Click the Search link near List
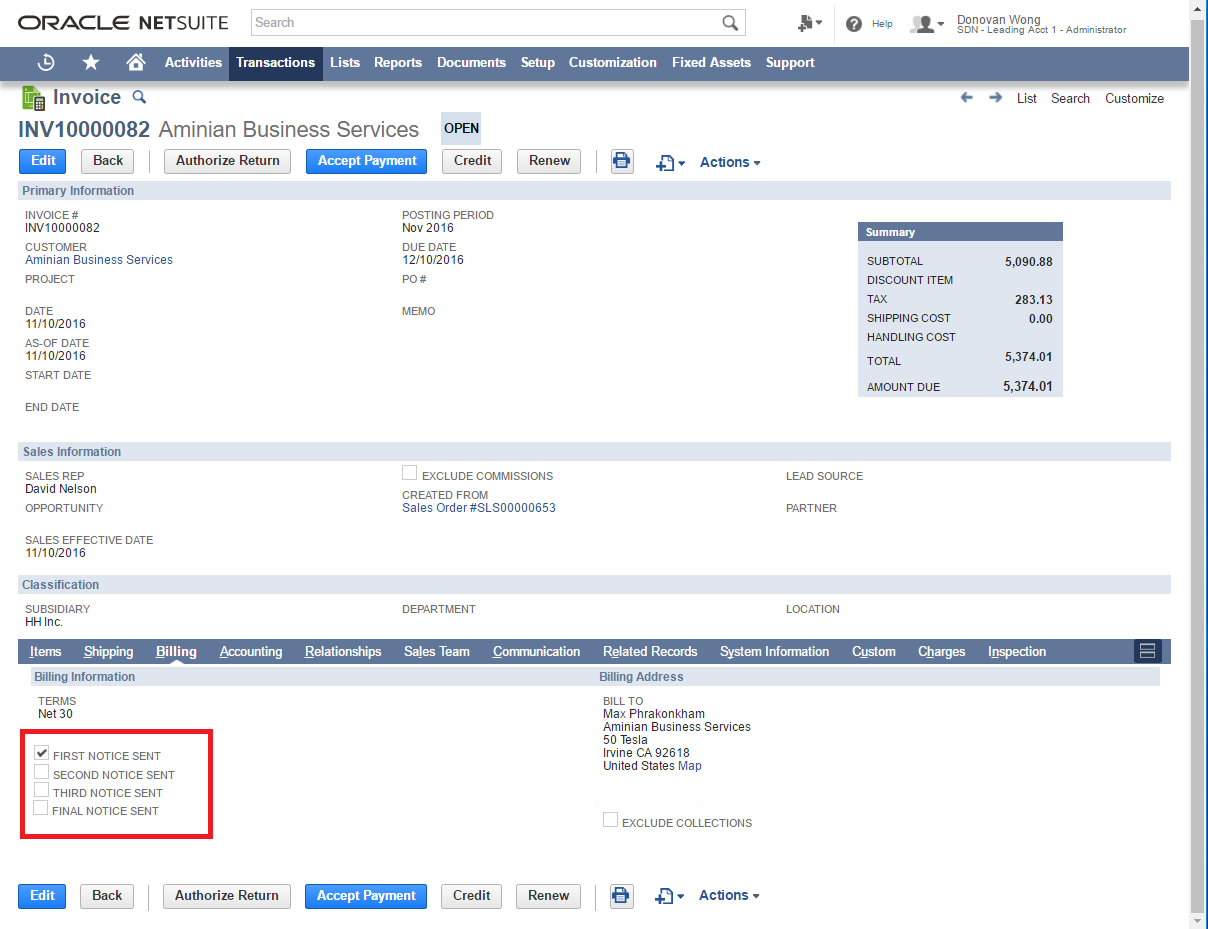The width and height of the screenshot is (1208, 929). 1070,98
